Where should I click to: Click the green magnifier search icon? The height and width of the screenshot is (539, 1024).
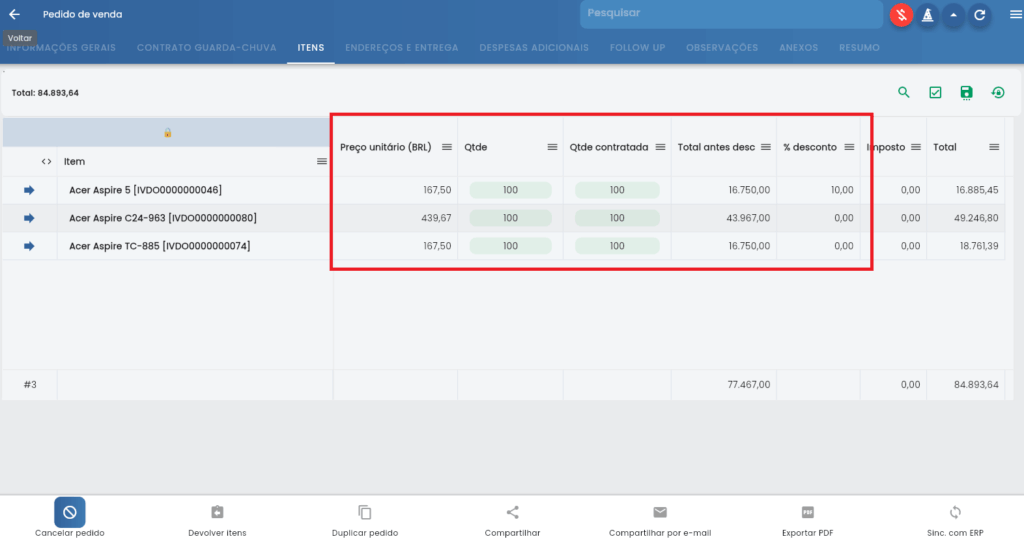pyautogui.click(x=904, y=92)
